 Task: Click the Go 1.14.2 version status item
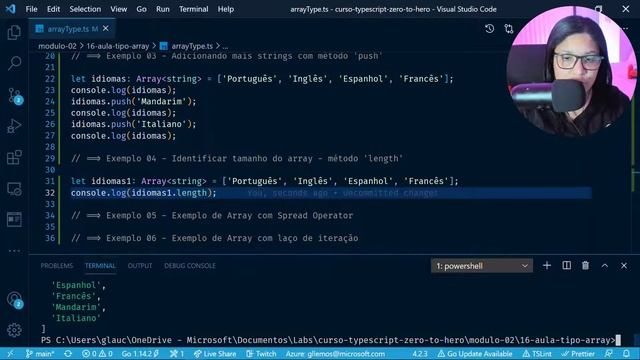pyautogui.click(x=140, y=354)
